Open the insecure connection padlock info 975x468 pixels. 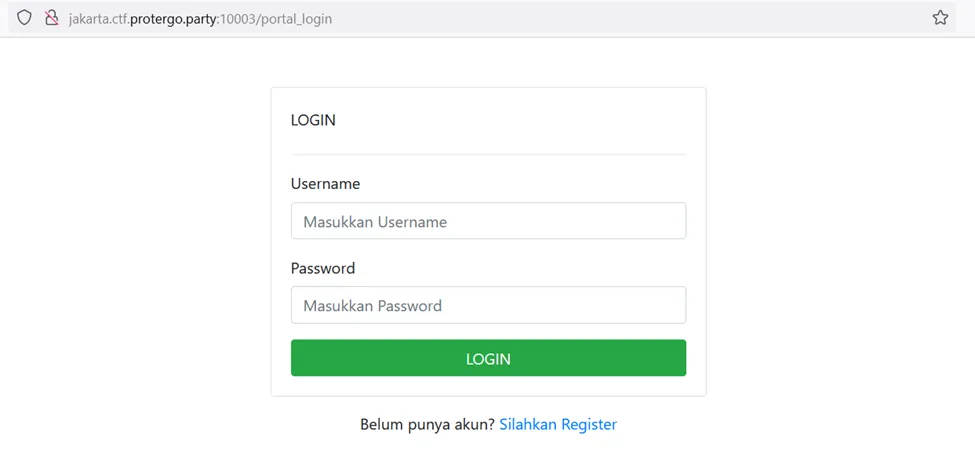pyautogui.click(x=52, y=18)
